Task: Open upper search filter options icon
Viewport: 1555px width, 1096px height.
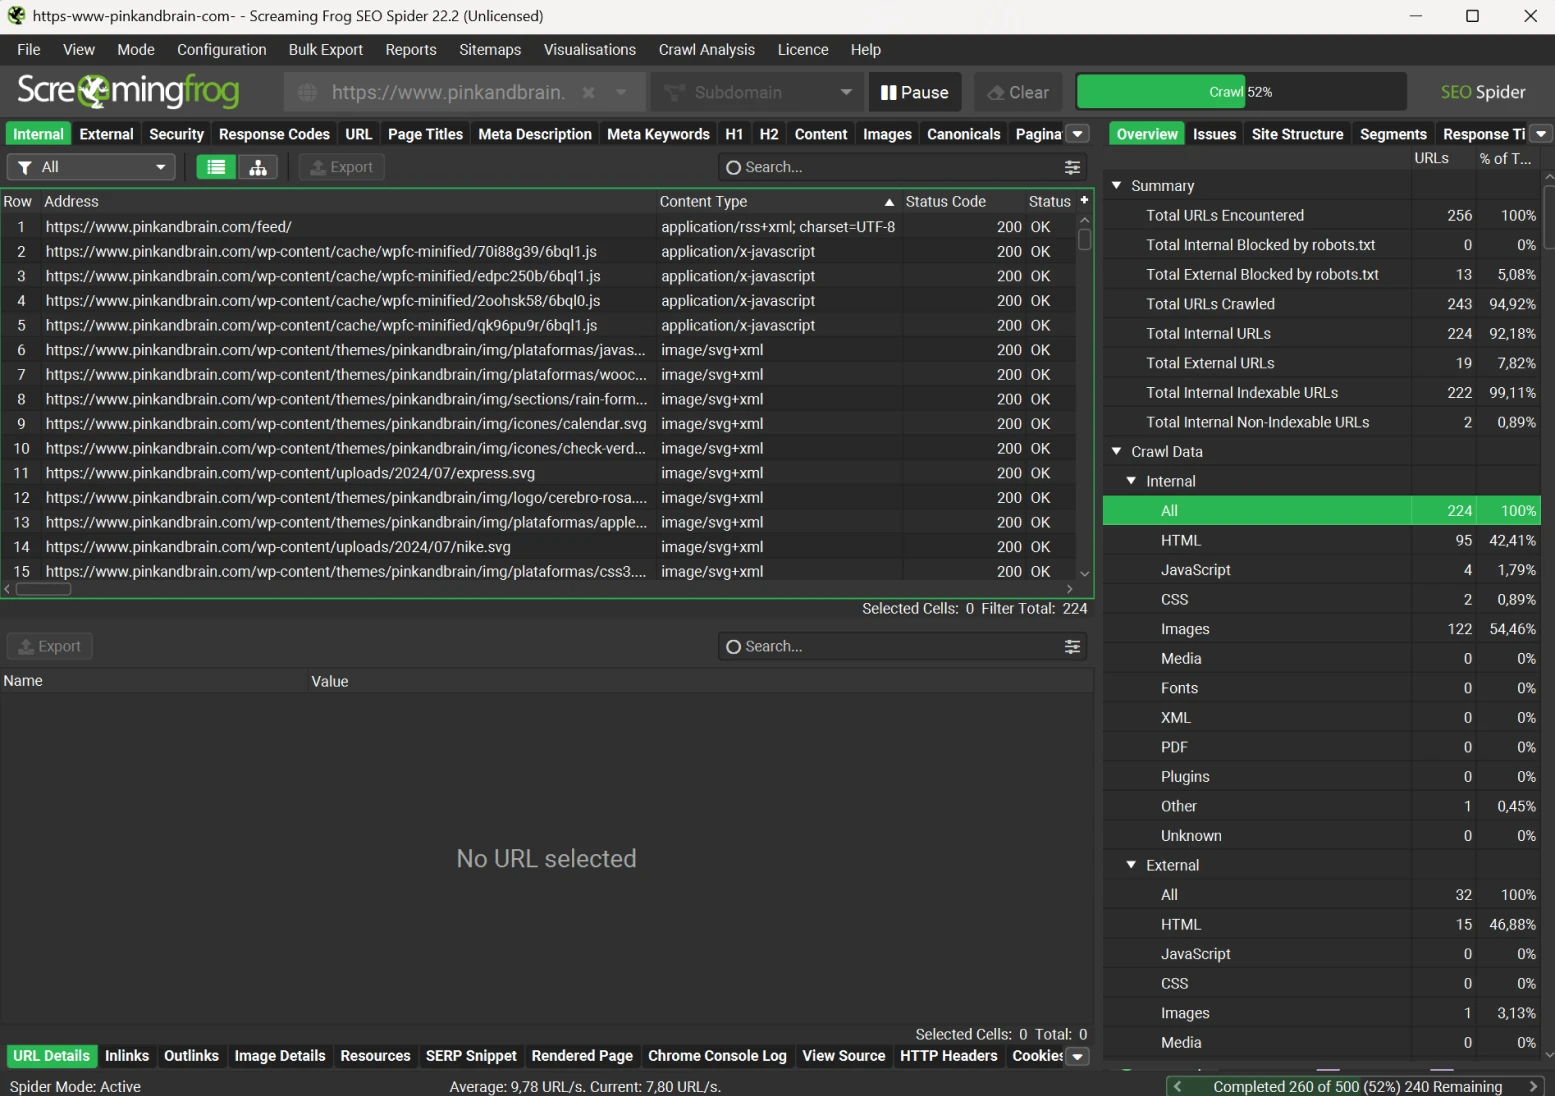Action: coord(1072,167)
